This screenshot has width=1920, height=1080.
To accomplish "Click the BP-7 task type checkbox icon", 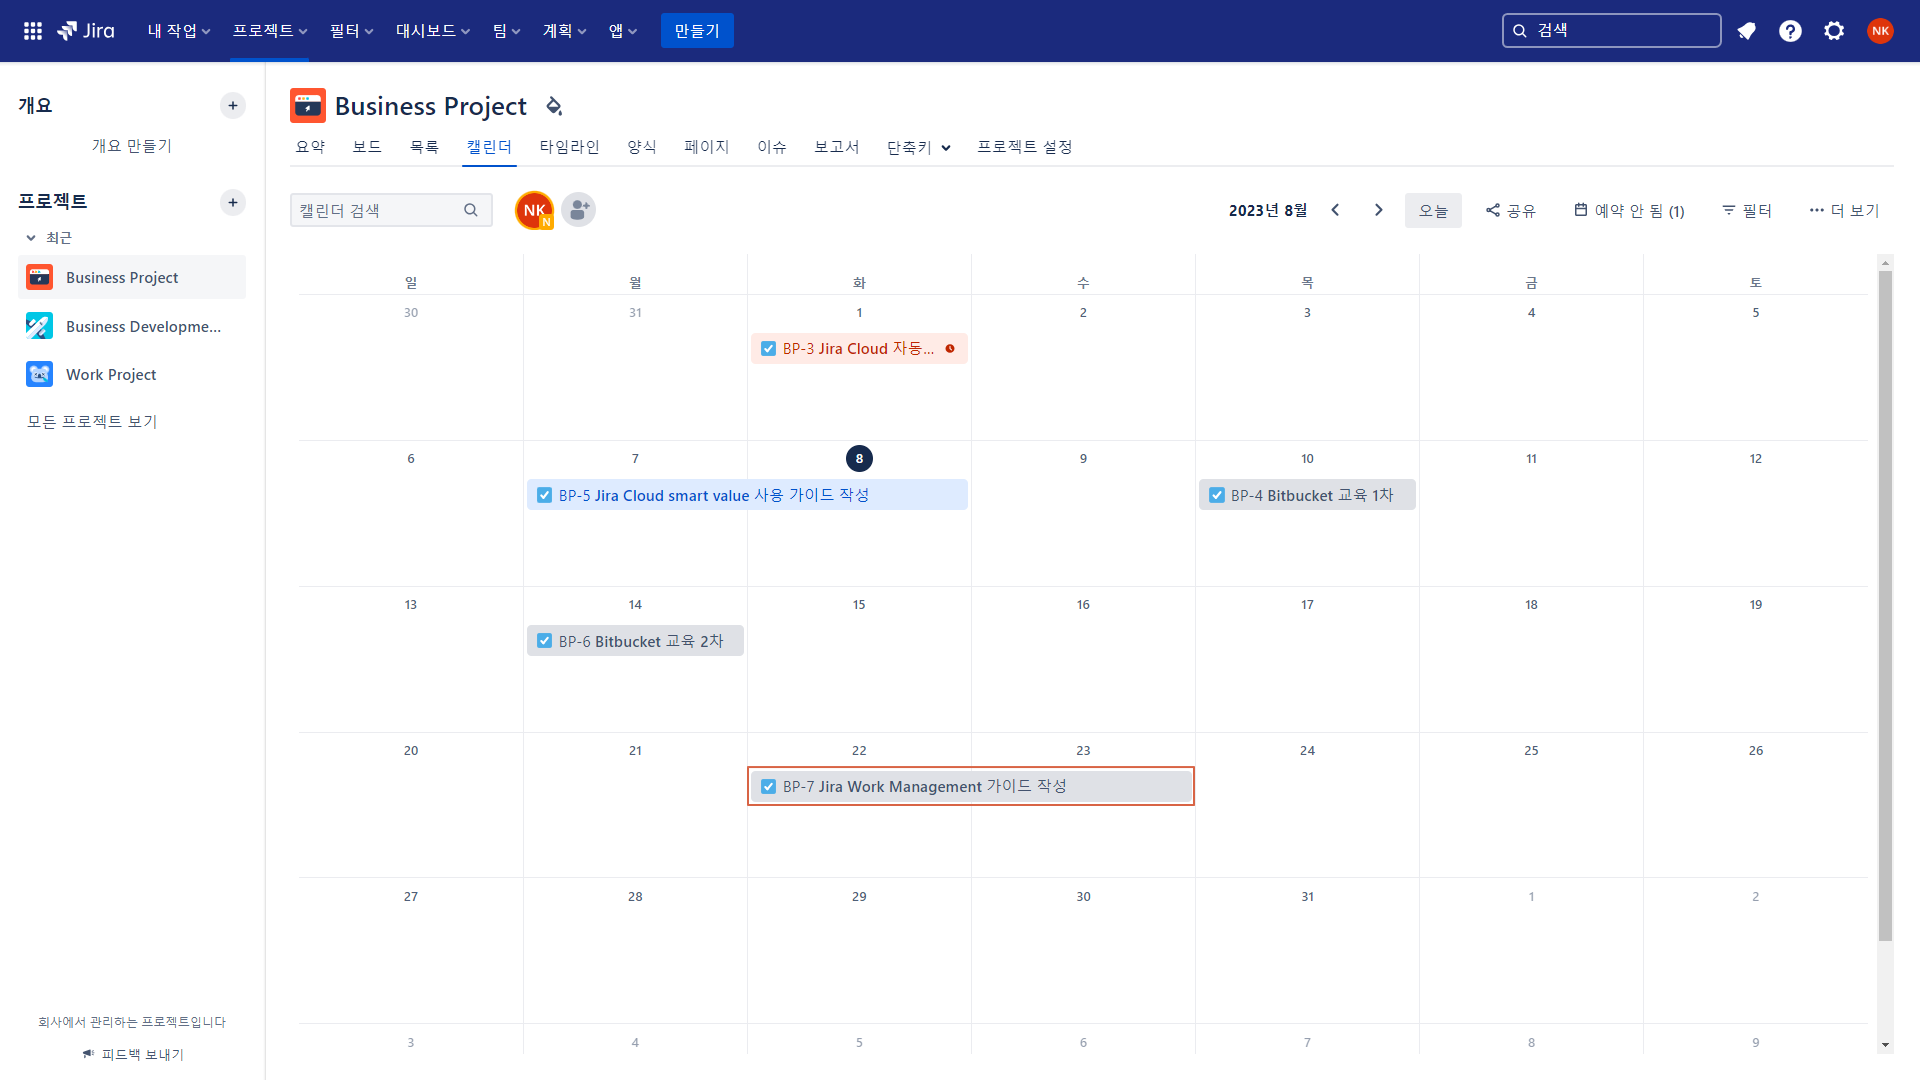I will click(768, 787).
